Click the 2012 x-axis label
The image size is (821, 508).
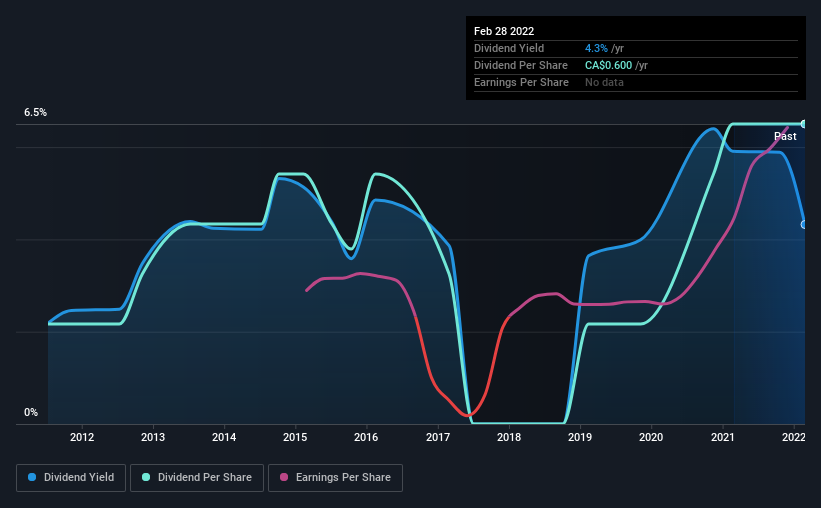pyautogui.click(x=82, y=437)
